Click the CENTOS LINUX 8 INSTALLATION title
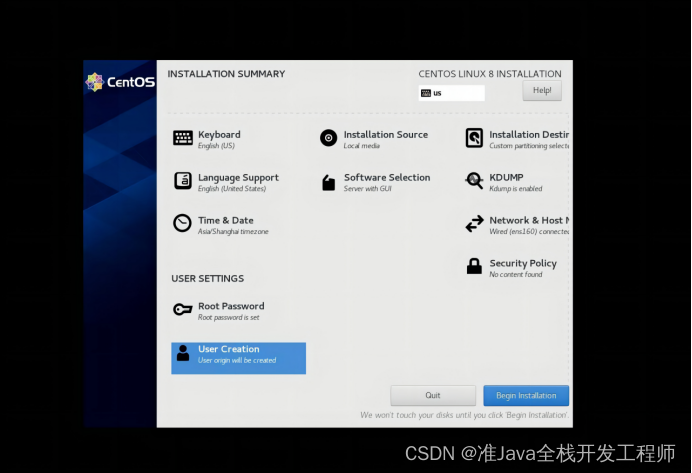Viewport: 692px width, 473px height. (490, 74)
